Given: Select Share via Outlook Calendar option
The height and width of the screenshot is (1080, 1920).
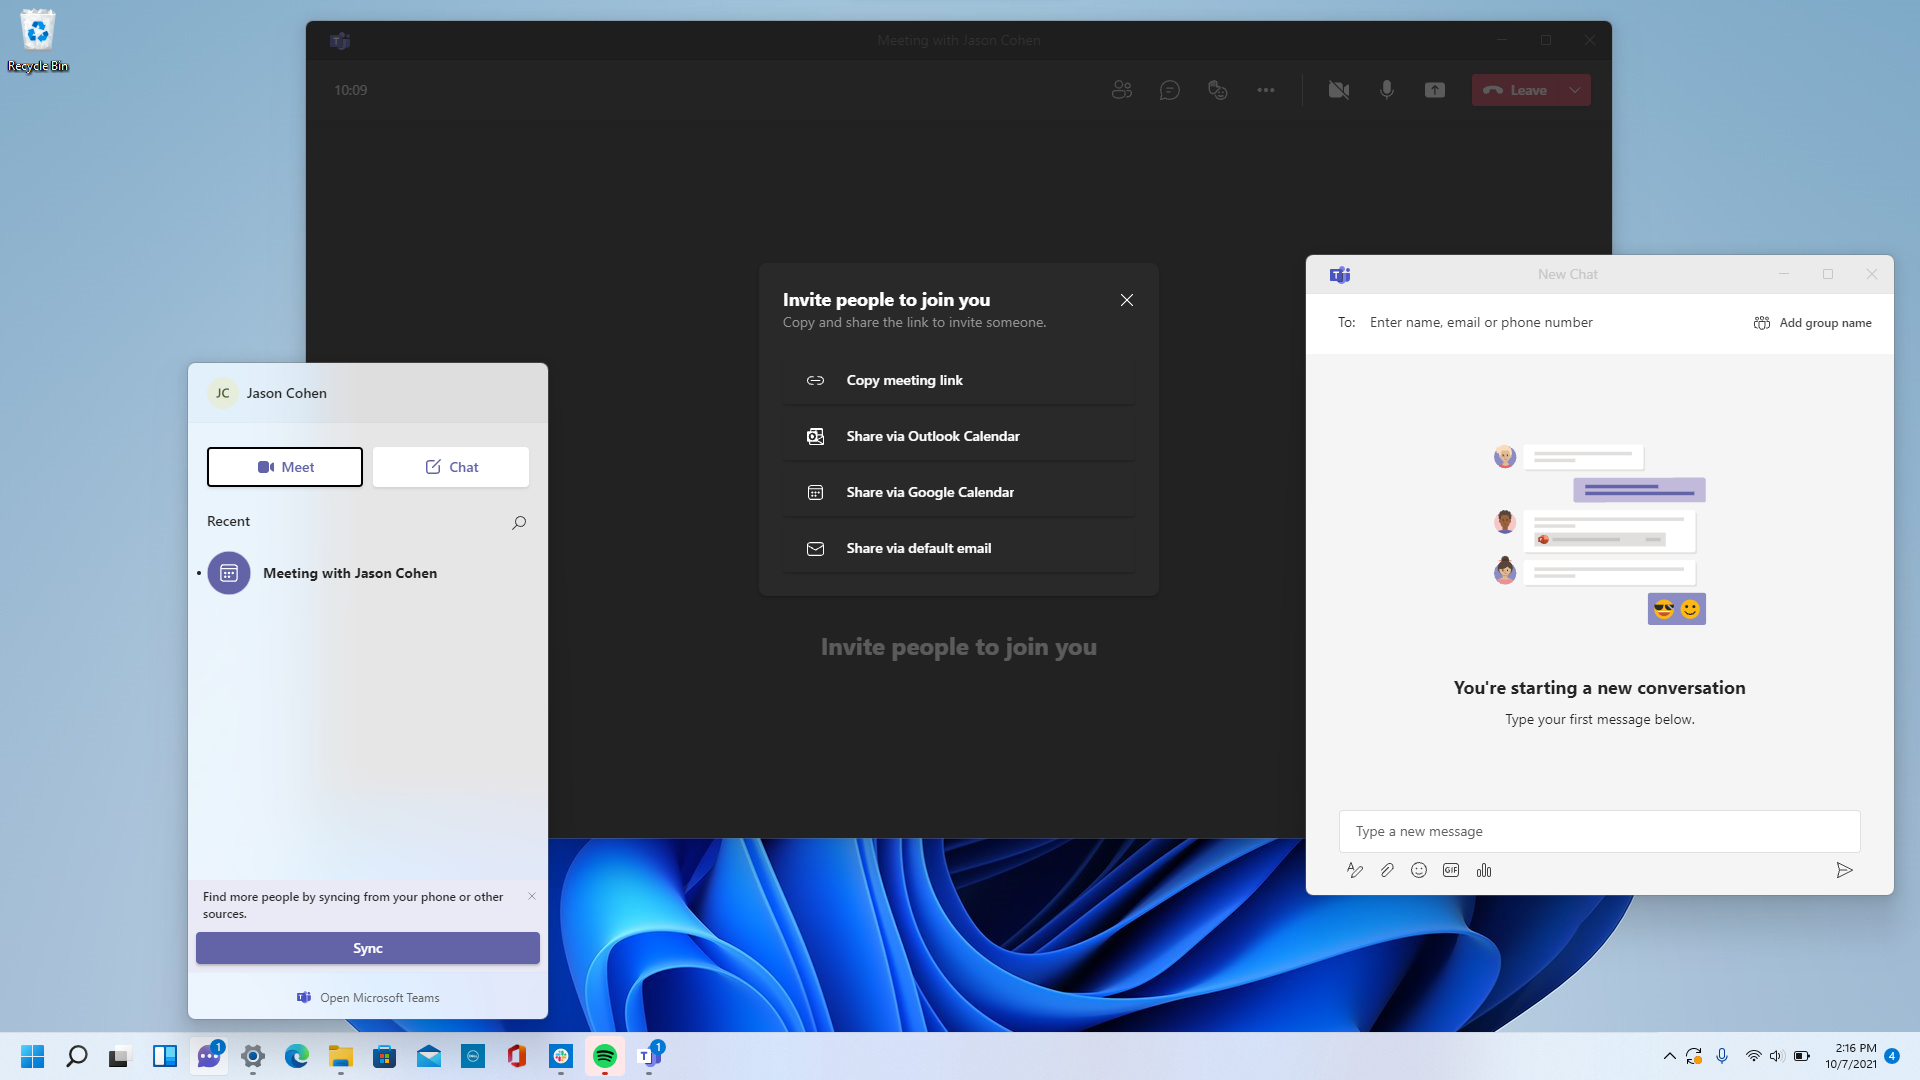Looking at the screenshot, I should click(960, 435).
